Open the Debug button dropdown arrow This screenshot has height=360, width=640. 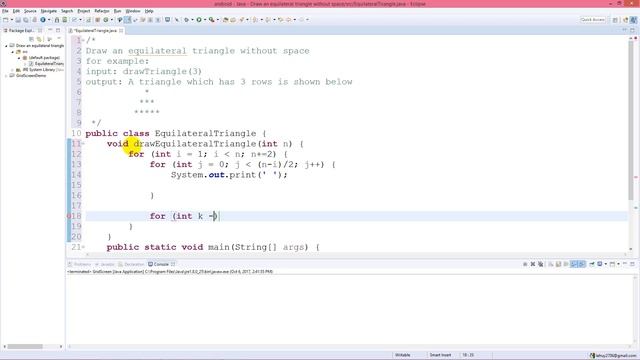point(192,20)
